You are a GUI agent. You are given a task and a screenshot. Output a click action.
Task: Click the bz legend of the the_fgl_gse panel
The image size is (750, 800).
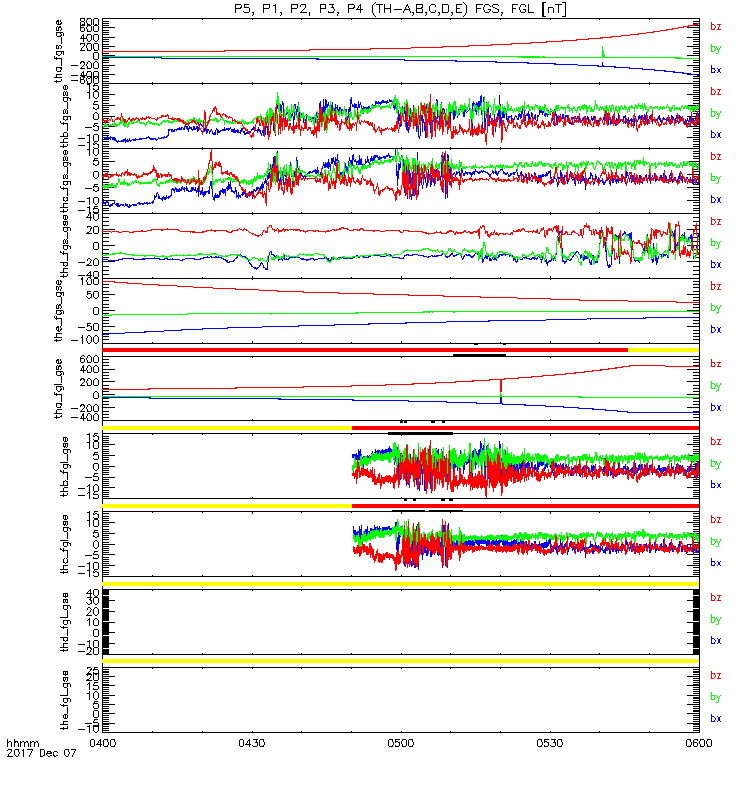point(716,676)
